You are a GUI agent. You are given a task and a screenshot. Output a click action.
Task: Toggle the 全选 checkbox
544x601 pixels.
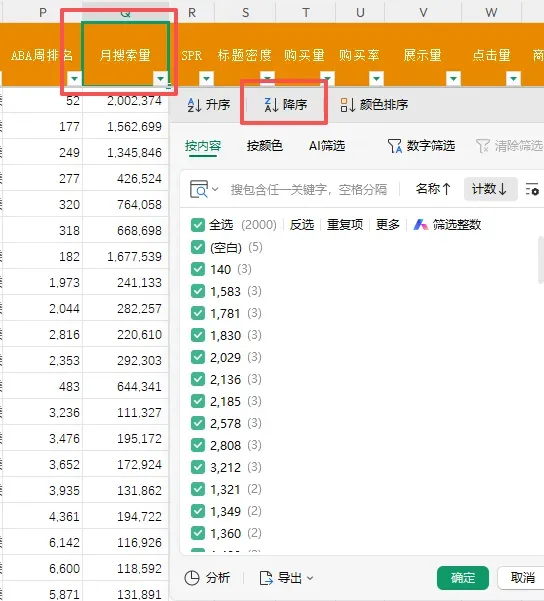point(198,225)
